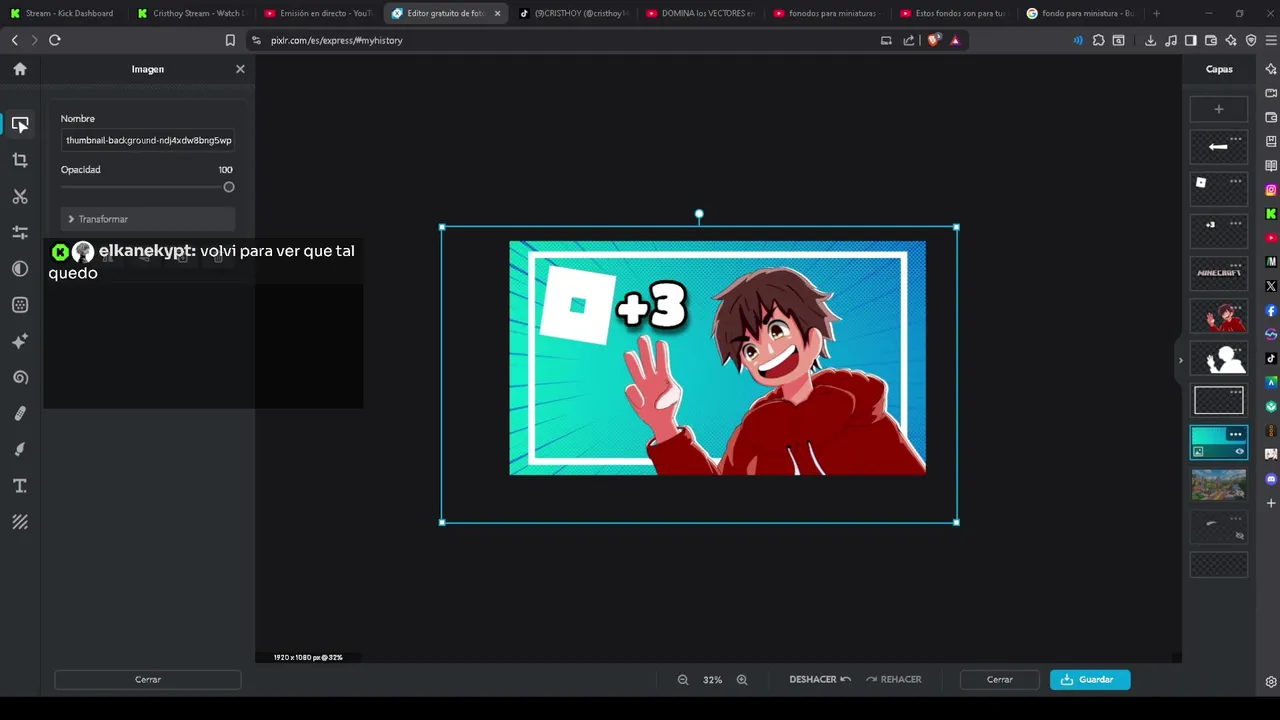1280x720 pixels.
Task: Toggle visibility eye of the selected background layer
Action: click(x=1239, y=452)
